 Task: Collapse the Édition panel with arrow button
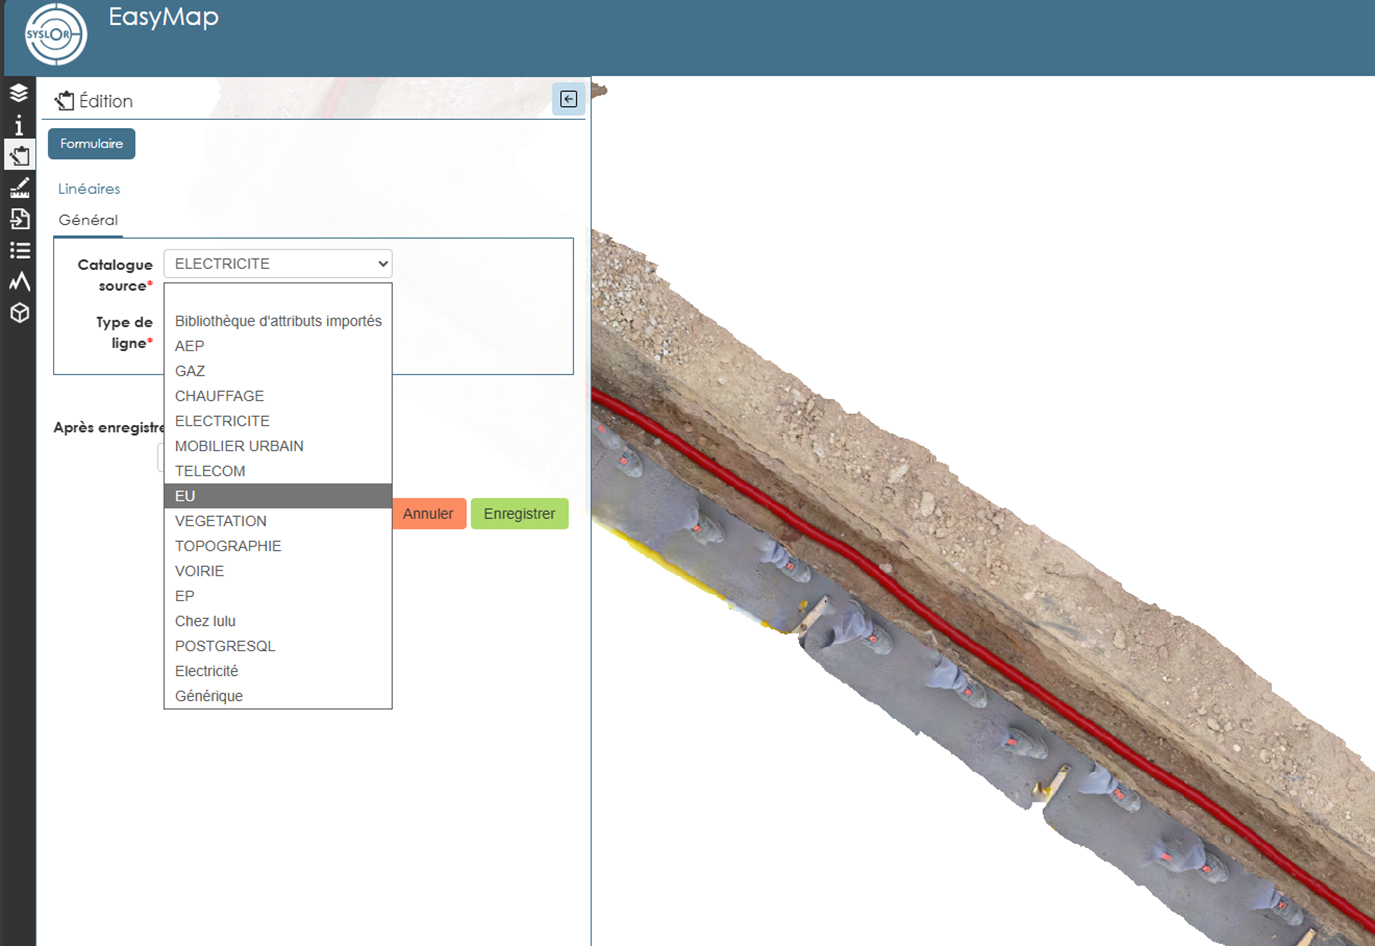568,99
